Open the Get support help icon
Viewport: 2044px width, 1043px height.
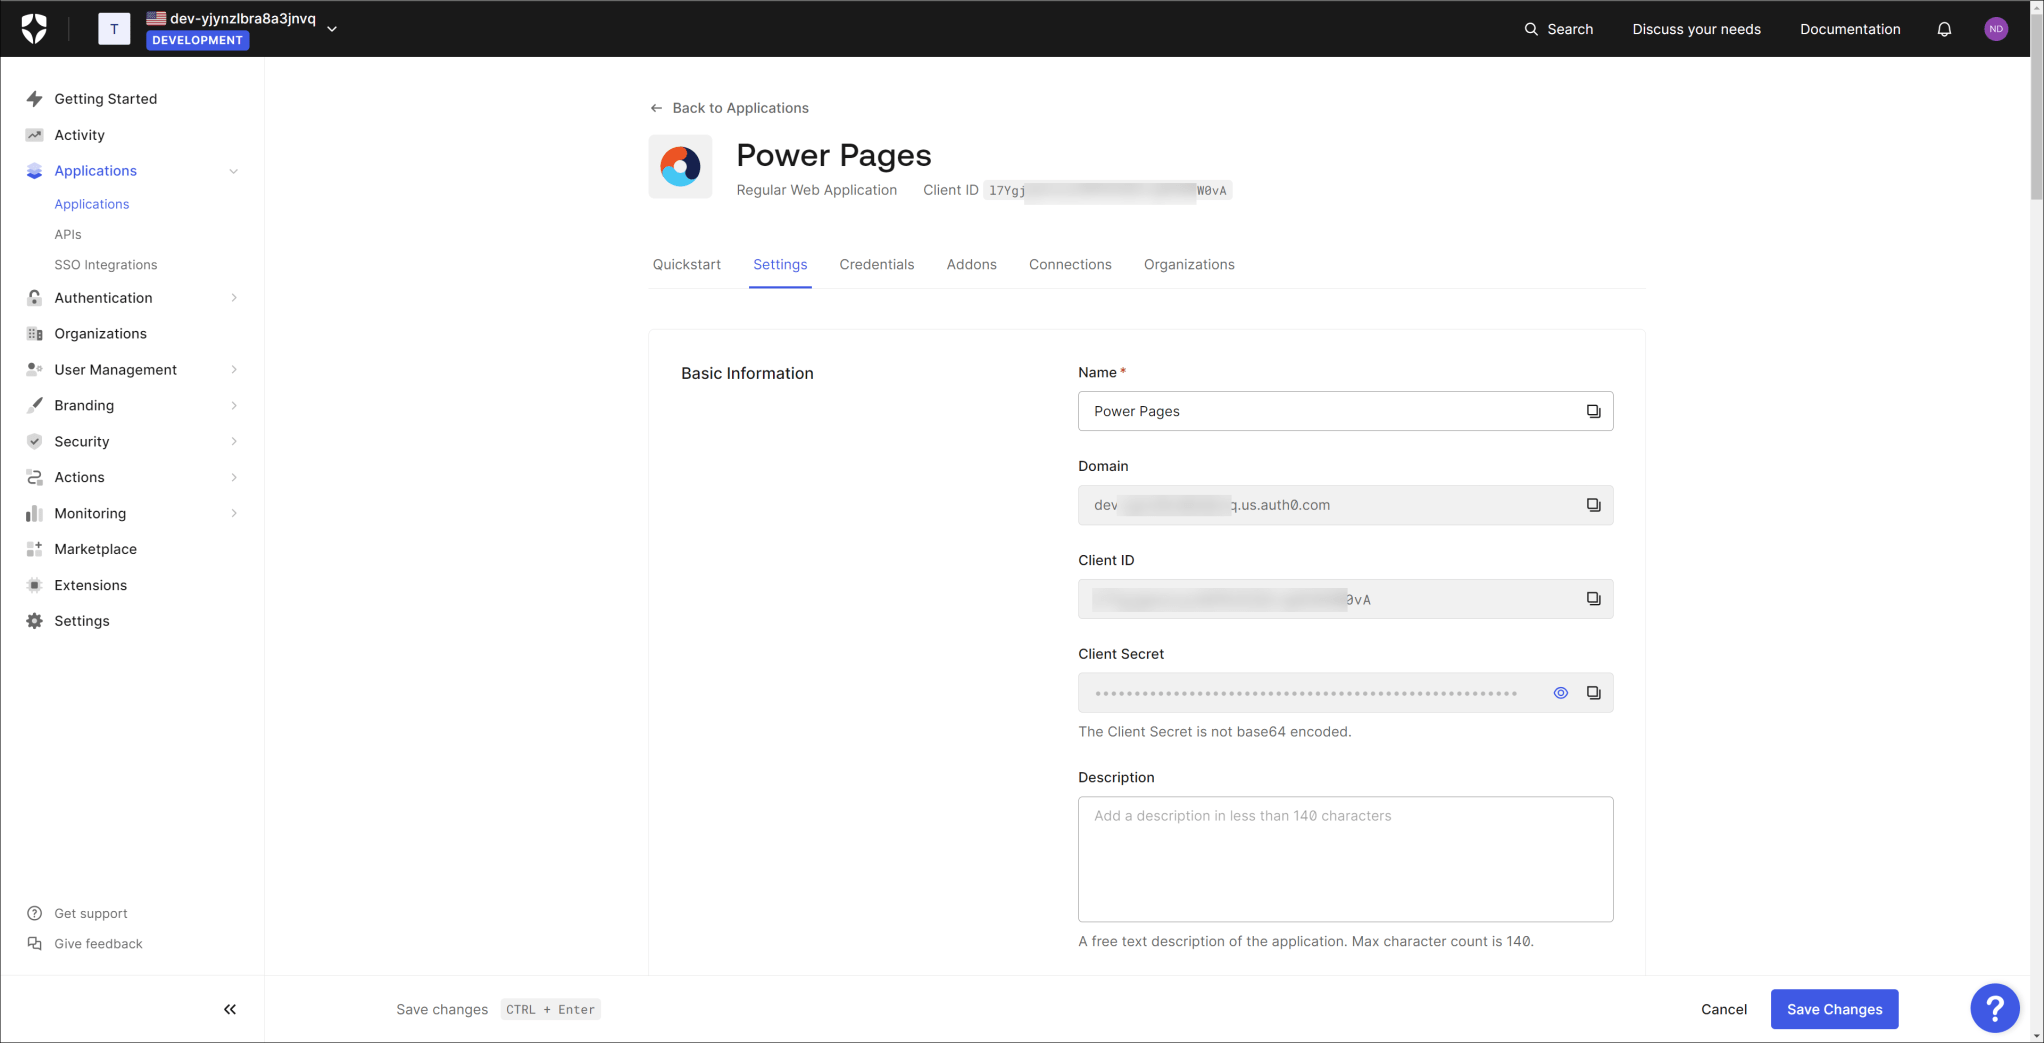pos(34,913)
